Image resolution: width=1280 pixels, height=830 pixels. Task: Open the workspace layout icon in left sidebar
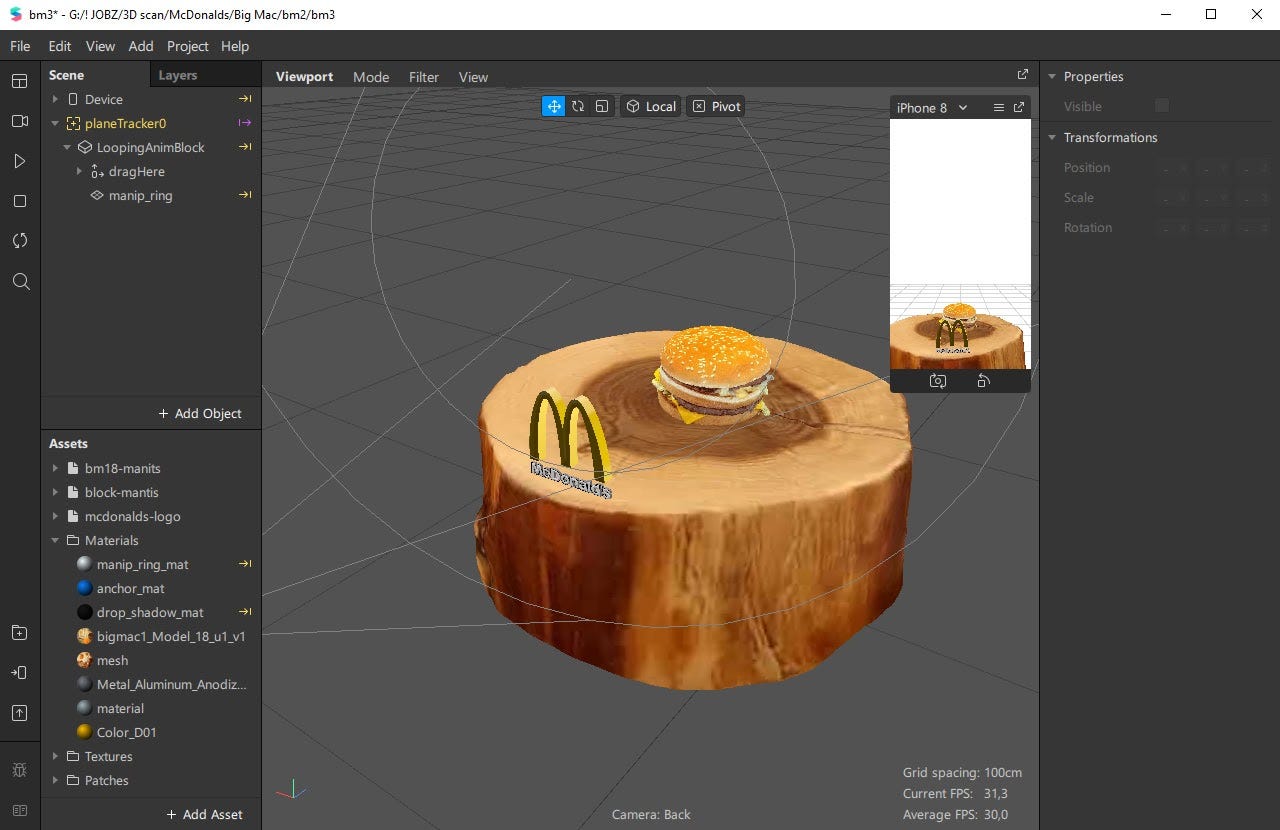click(20, 81)
